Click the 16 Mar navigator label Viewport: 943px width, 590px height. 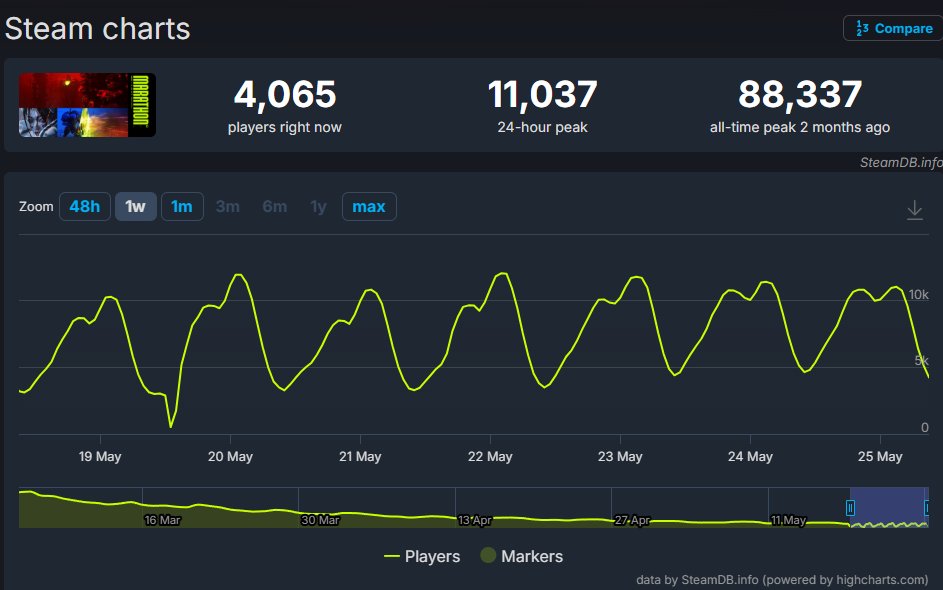[162, 520]
